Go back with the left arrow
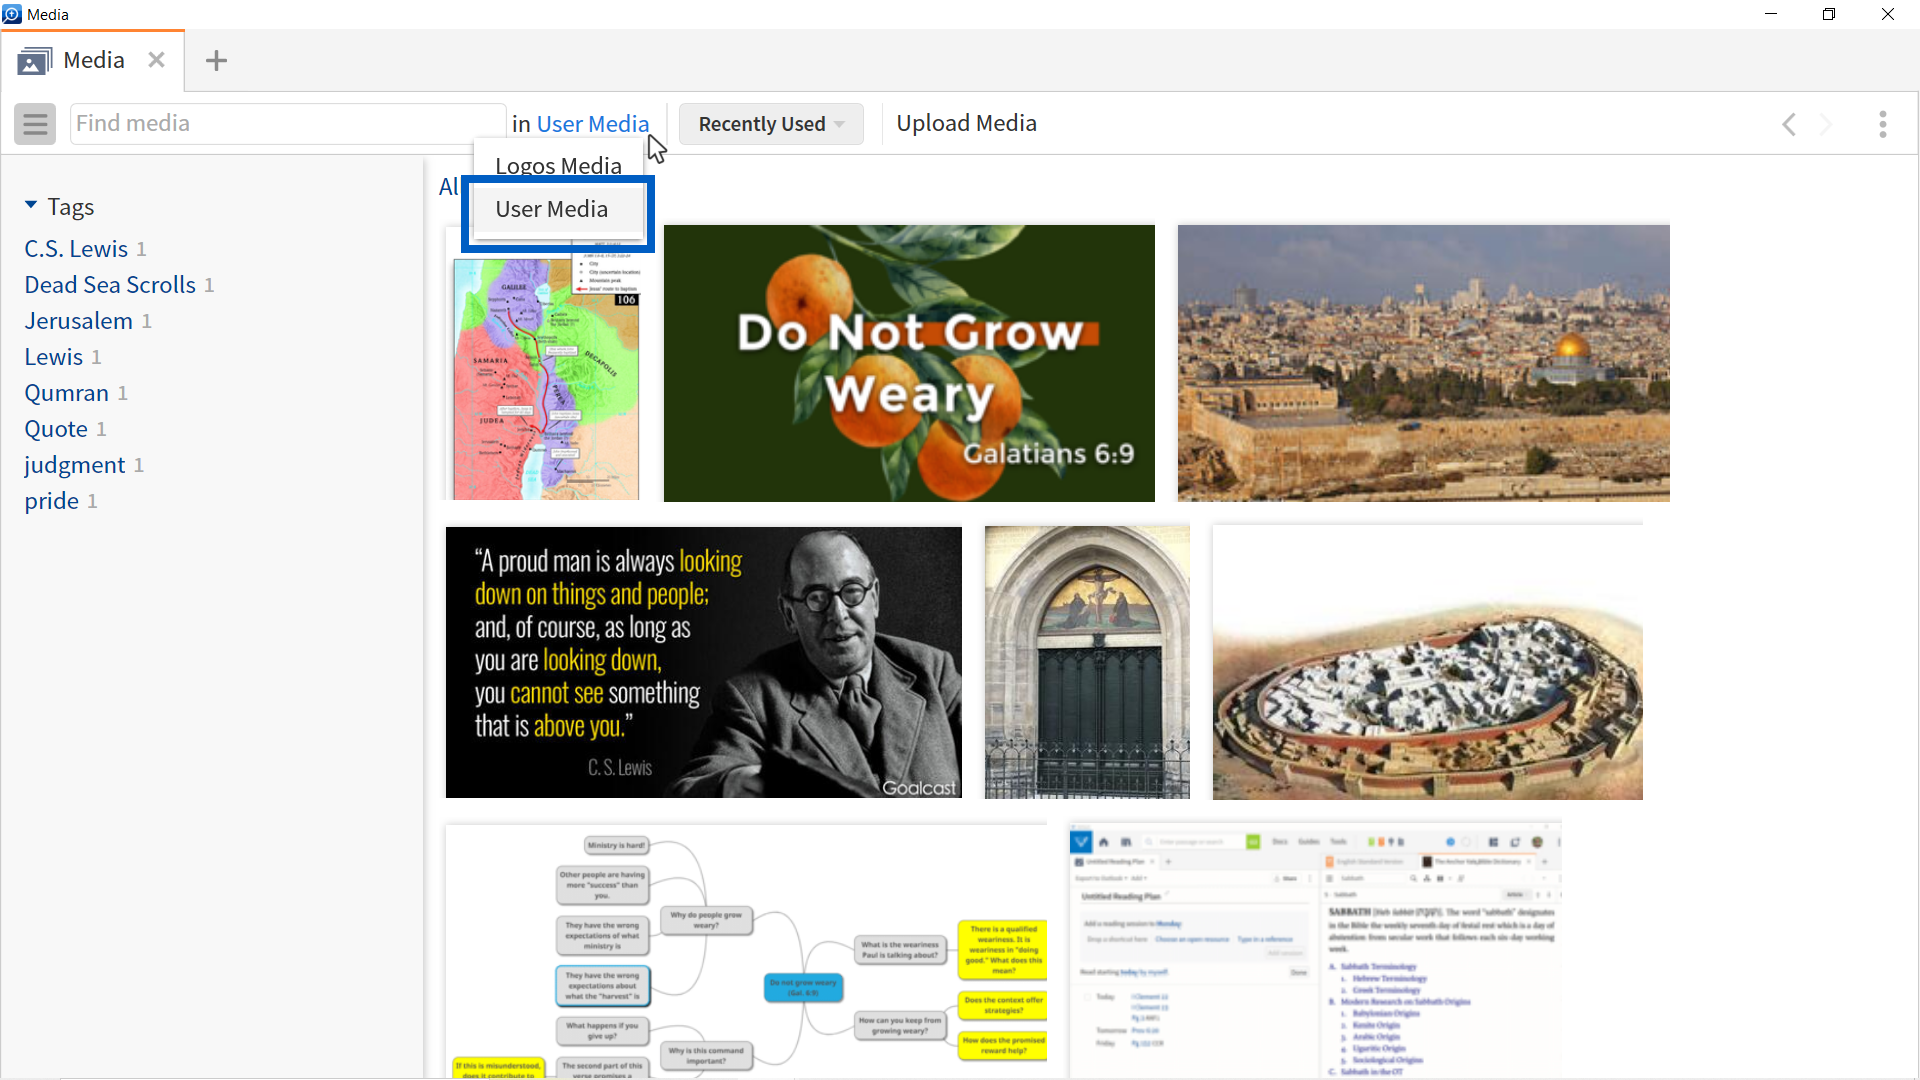Image resolution: width=1920 pixels, height=1080 pixels. point(1789,124)
